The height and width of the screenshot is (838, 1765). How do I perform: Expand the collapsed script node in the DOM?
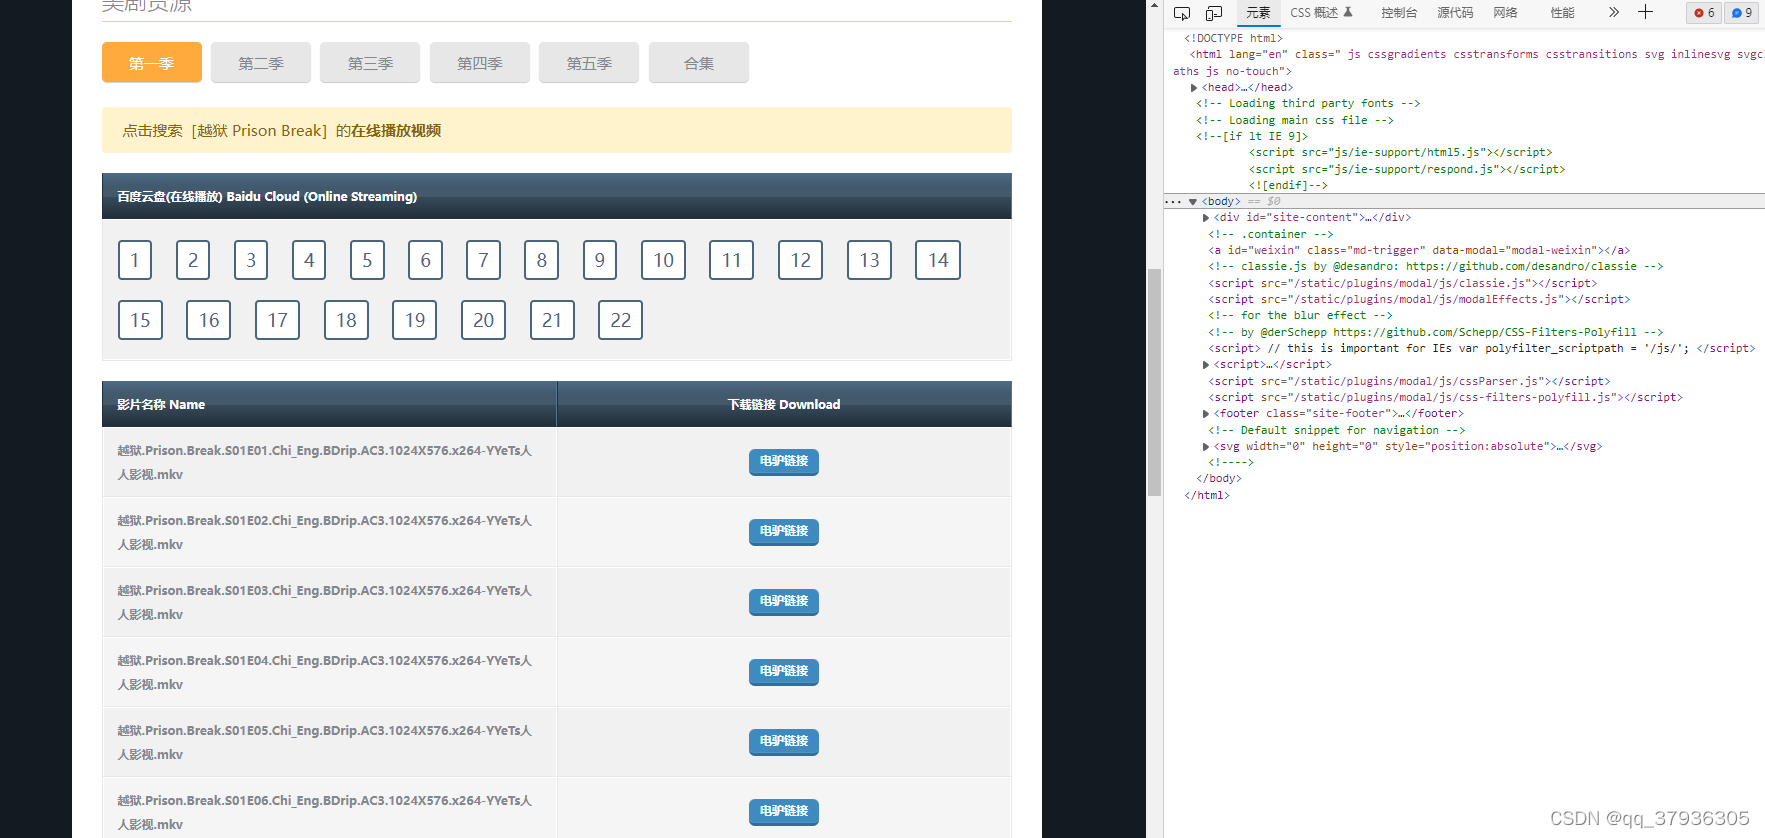click(1206, 365)
